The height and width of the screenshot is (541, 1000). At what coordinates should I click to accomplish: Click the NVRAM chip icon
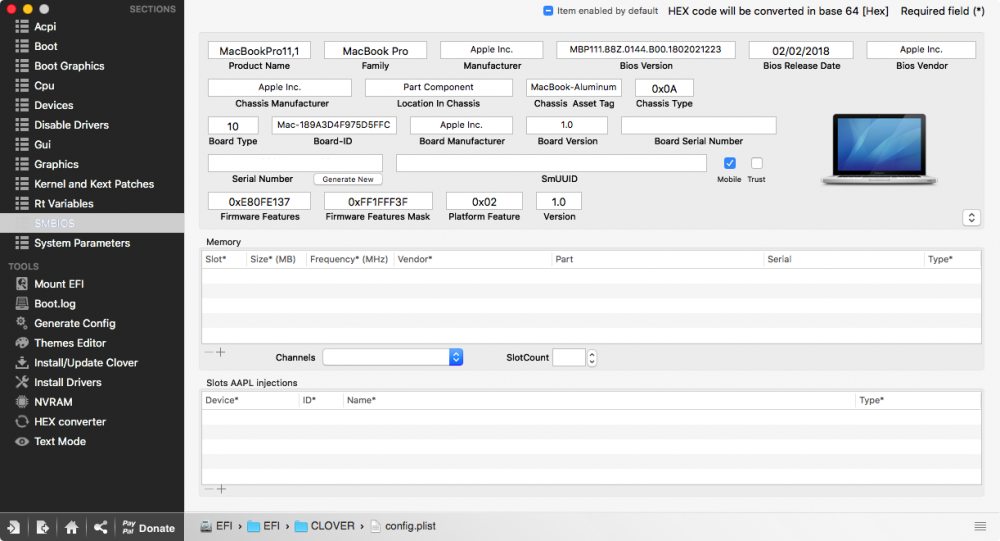22,402
